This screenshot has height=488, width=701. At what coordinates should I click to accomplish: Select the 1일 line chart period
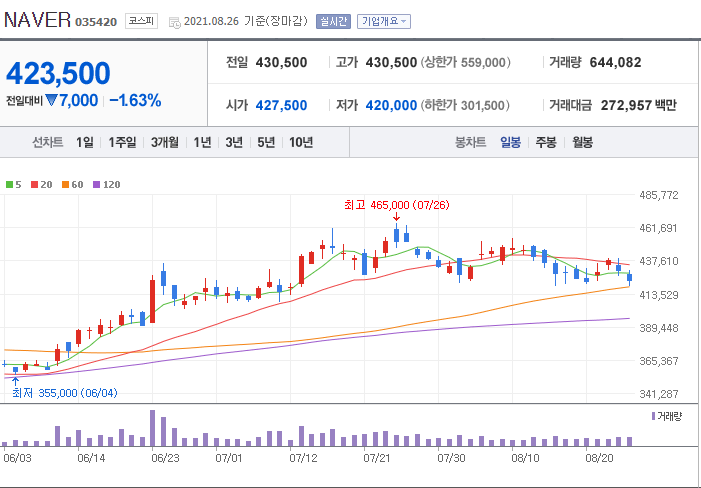84,143
